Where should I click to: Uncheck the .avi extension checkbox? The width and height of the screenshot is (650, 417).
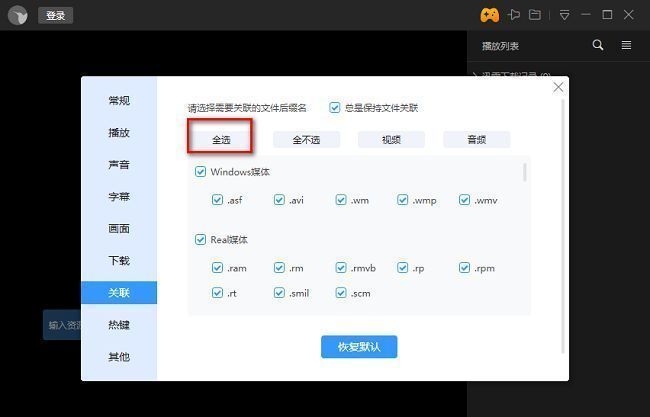[x=279, y=200]
